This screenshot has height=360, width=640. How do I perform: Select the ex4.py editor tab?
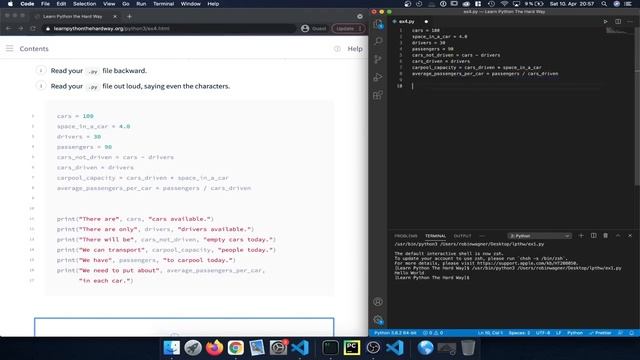pos(406,21)
